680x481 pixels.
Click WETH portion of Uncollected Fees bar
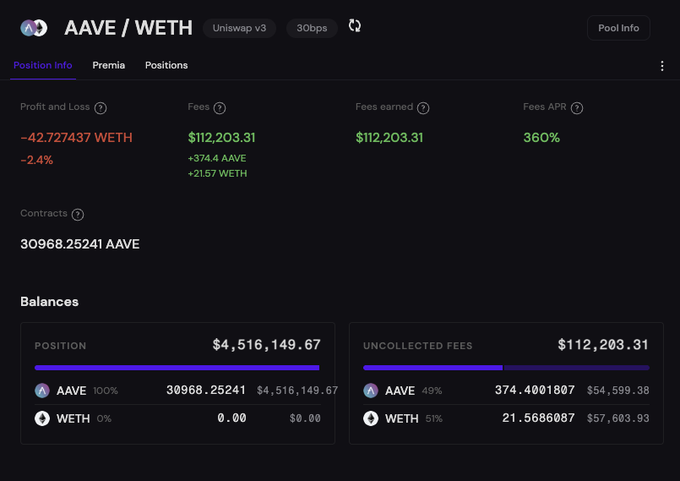point(576,368)
